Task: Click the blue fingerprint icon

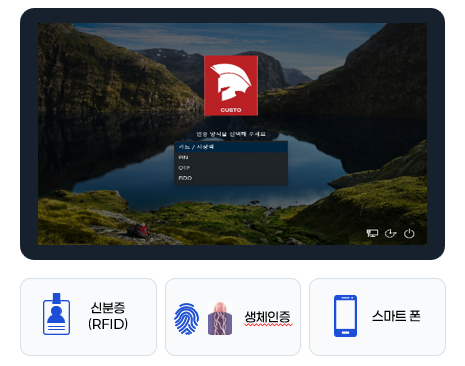Action: coord(187,319)
